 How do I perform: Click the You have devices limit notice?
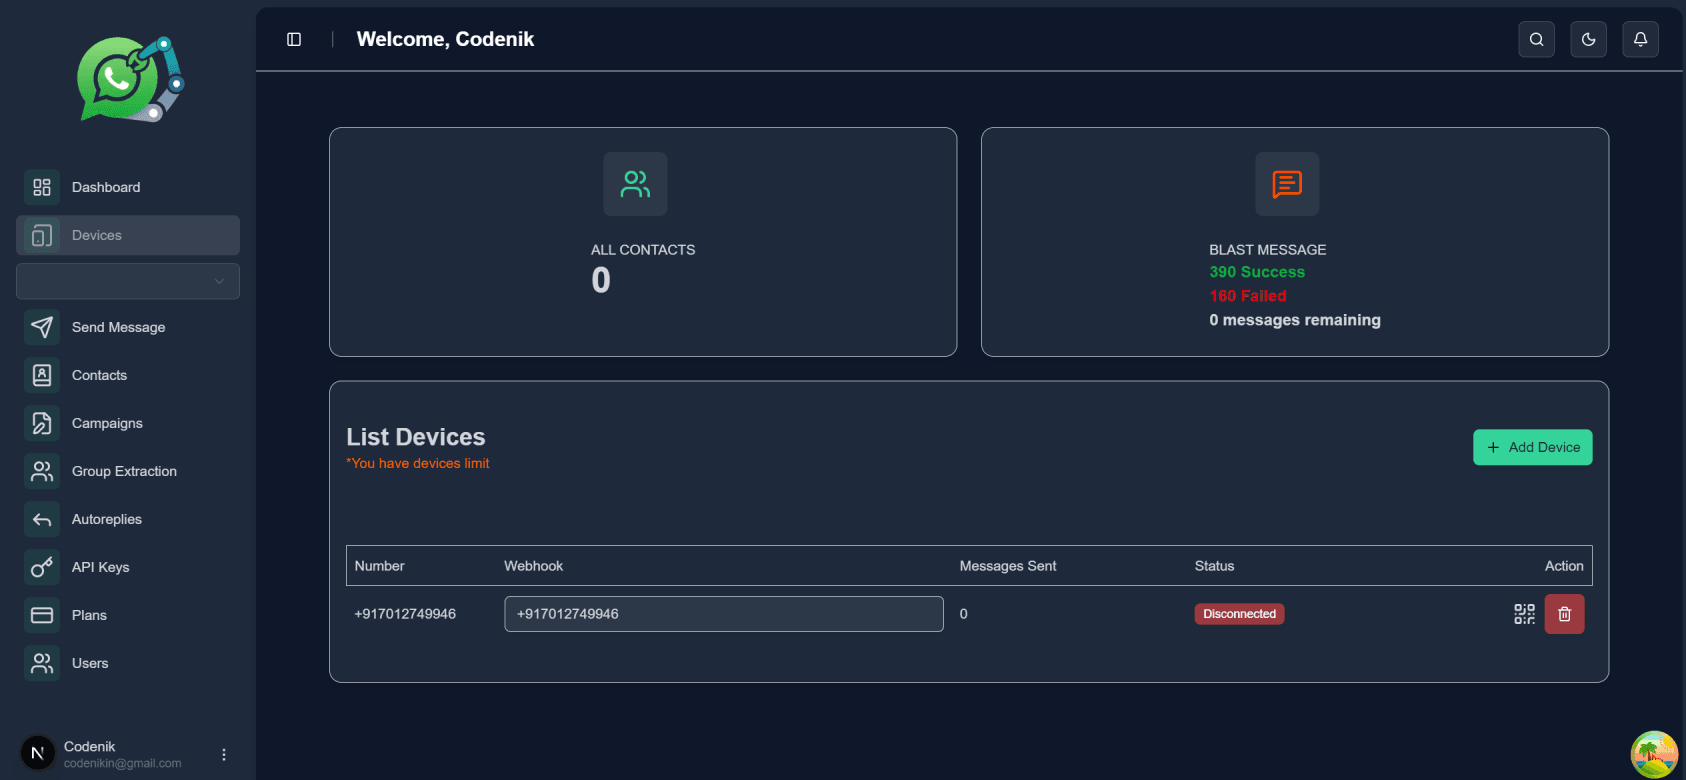(418, 463)
